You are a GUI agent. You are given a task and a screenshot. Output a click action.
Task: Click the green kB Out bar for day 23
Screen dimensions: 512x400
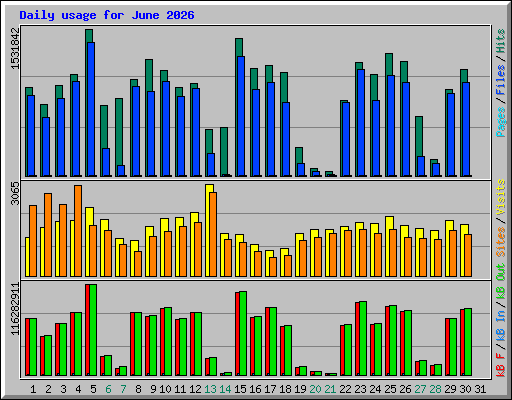(363, 339)
